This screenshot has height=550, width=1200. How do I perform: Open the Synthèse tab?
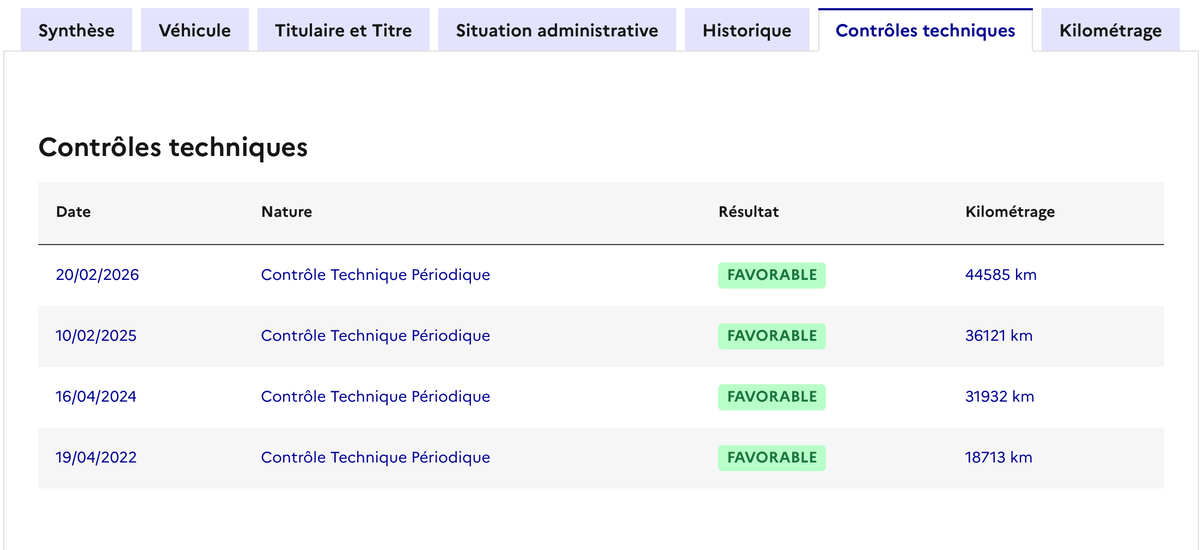click(x=76, y=30)
